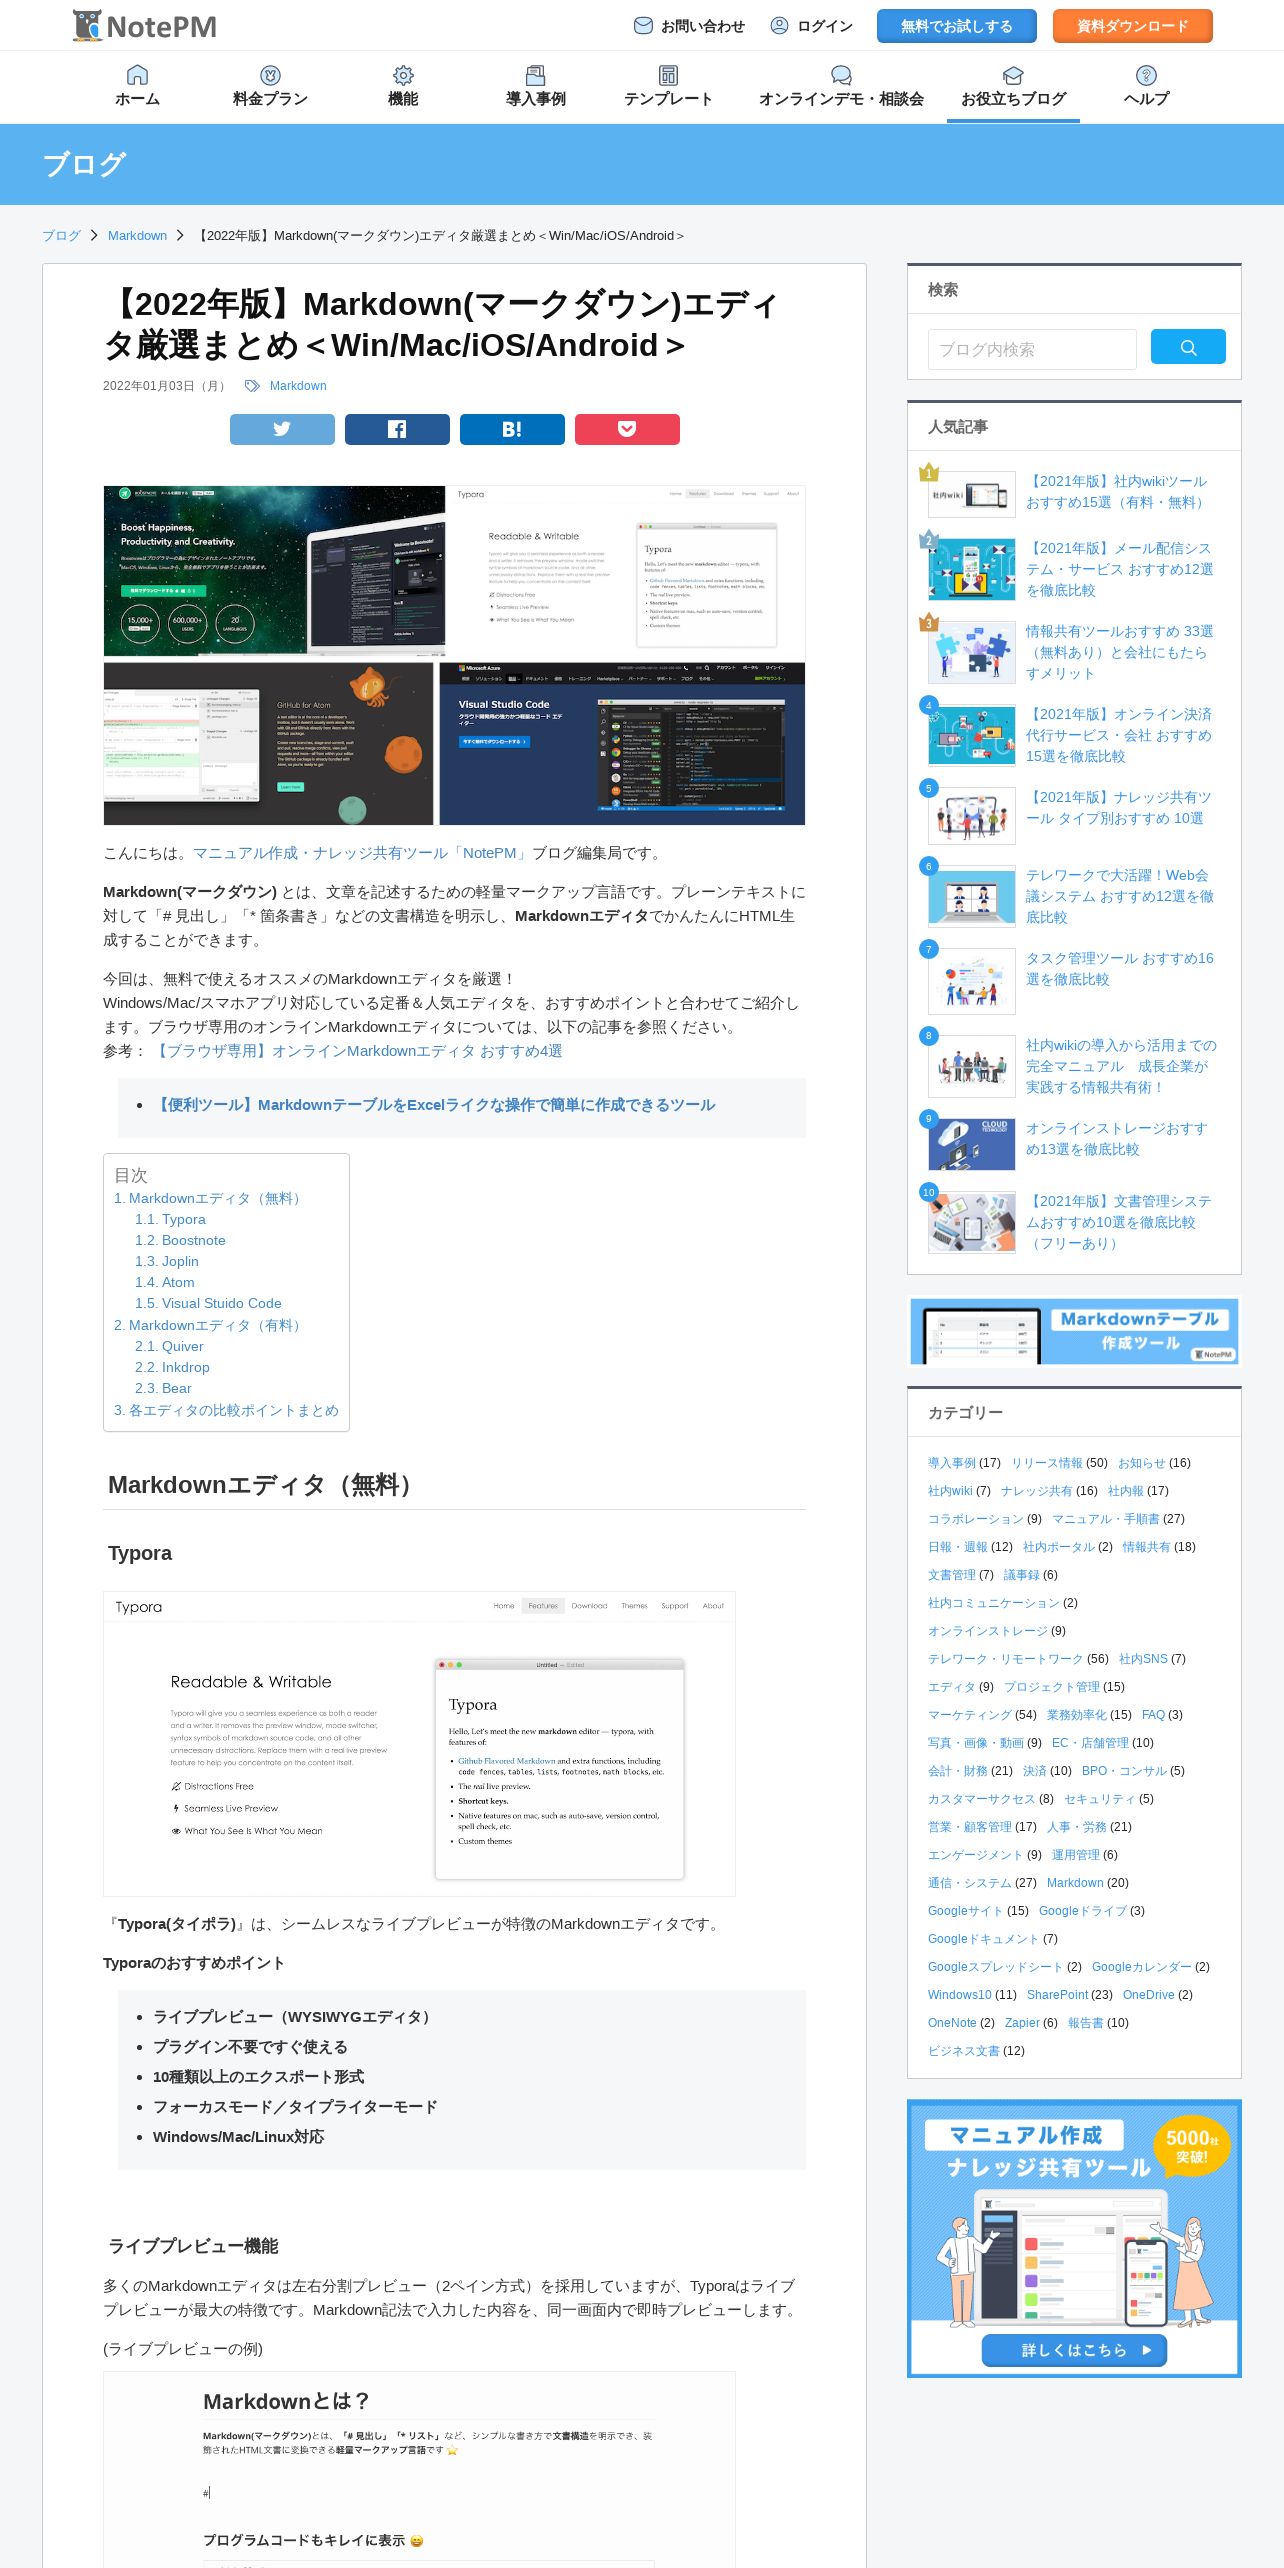This screenshot has width=1284, height=2568.
Task: Open the Markdown tag link under the title
Action: point(298,386)
